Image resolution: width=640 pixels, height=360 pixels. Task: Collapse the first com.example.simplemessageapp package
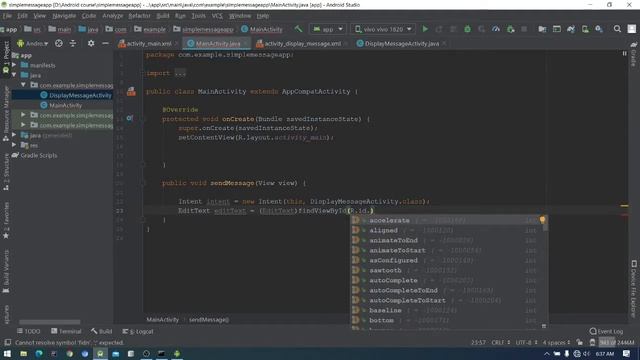[23, 85]
